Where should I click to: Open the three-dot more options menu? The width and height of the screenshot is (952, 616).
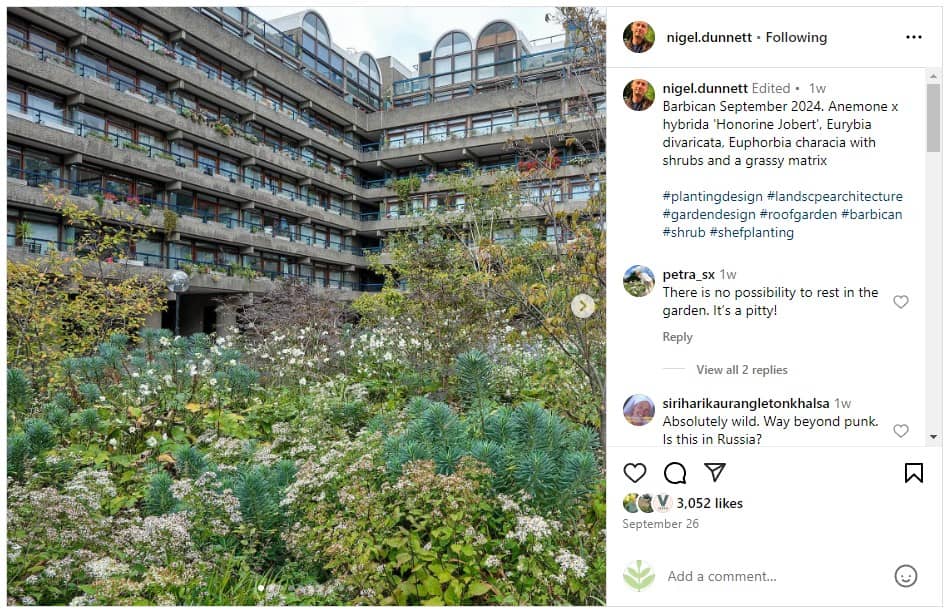pos(914,37)
